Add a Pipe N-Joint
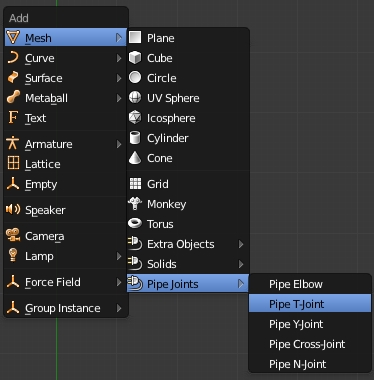Image resolution: width=374 pixels, height=380 pixels. pyautogui.click(x=310, y=364)
